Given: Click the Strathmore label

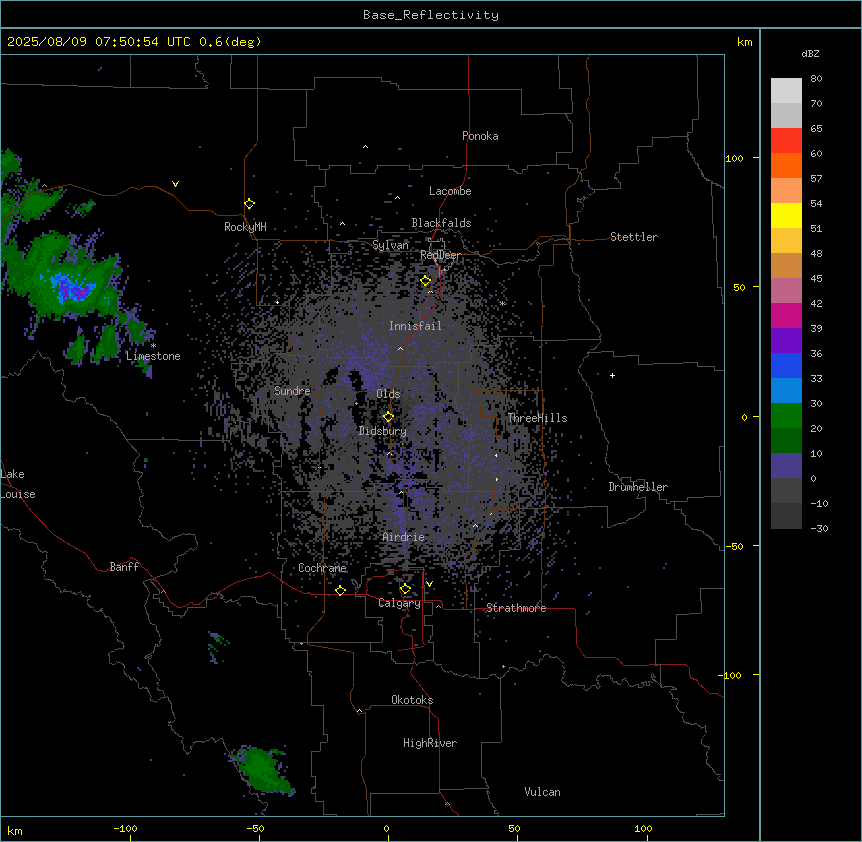Looking at the screenshot, I should click(516, 608).
